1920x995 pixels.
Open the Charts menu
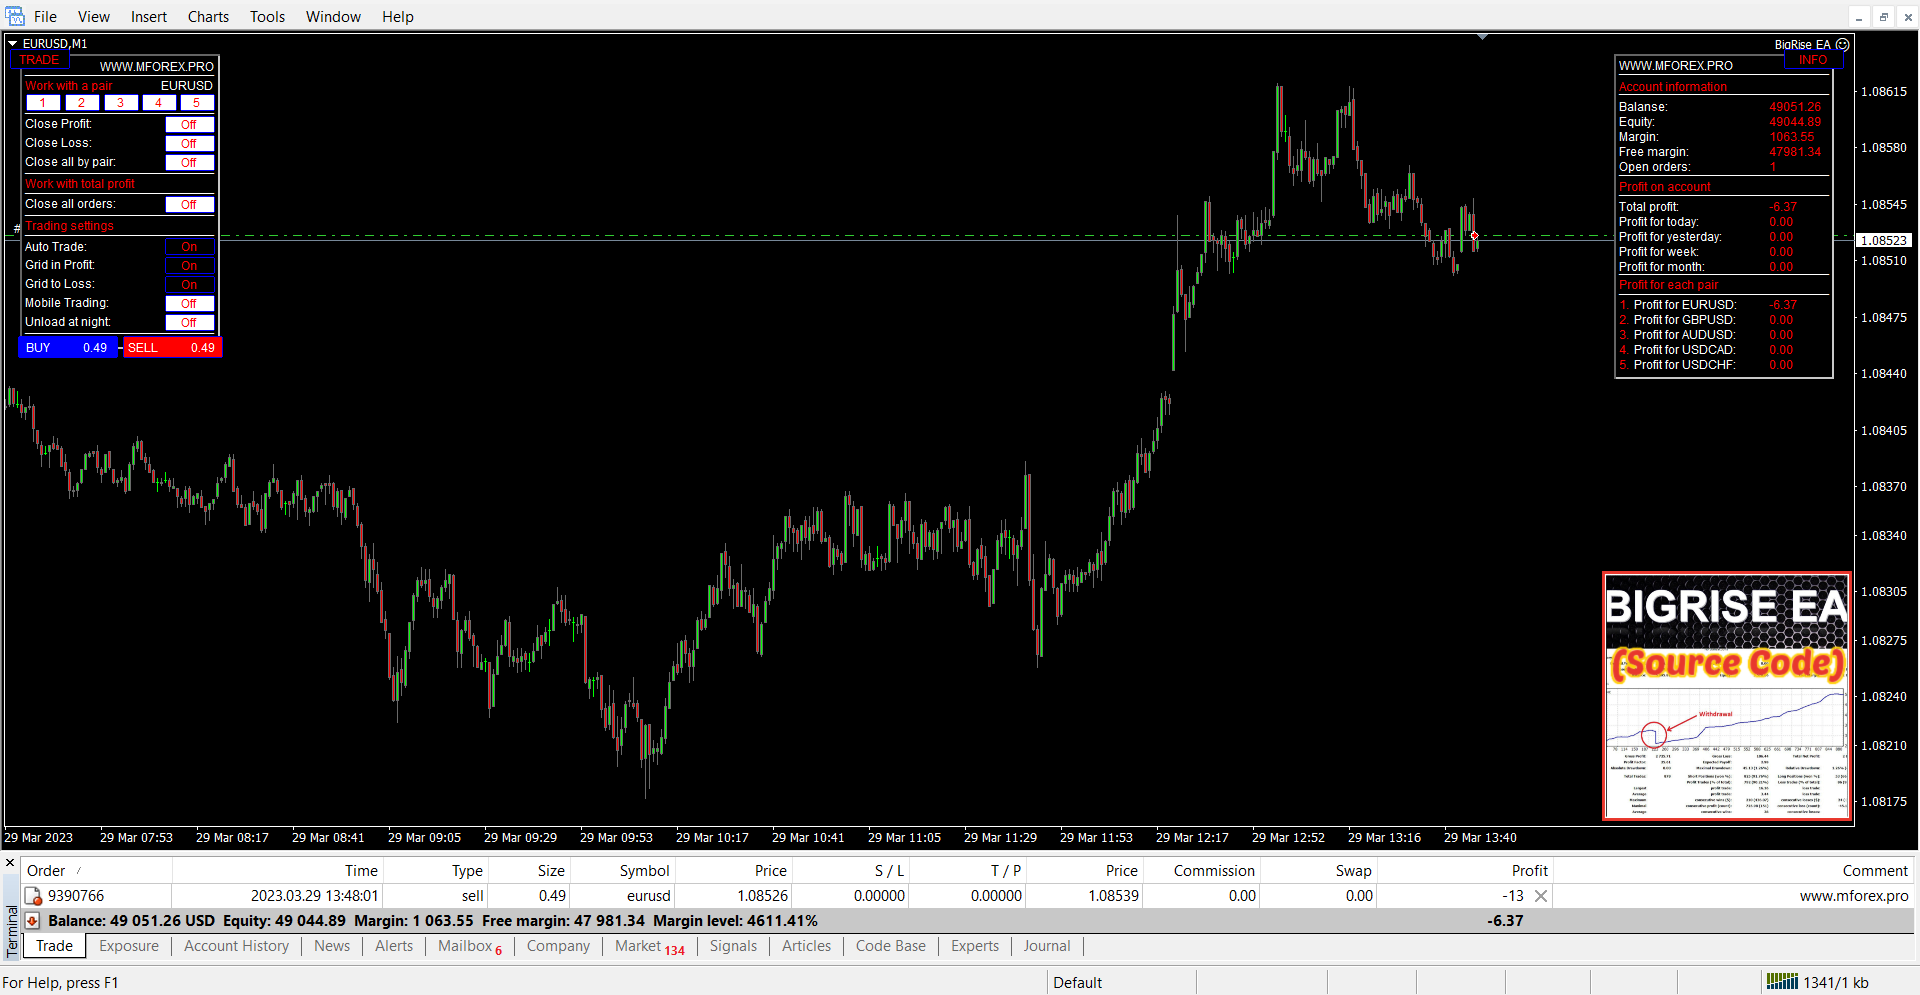208,17
